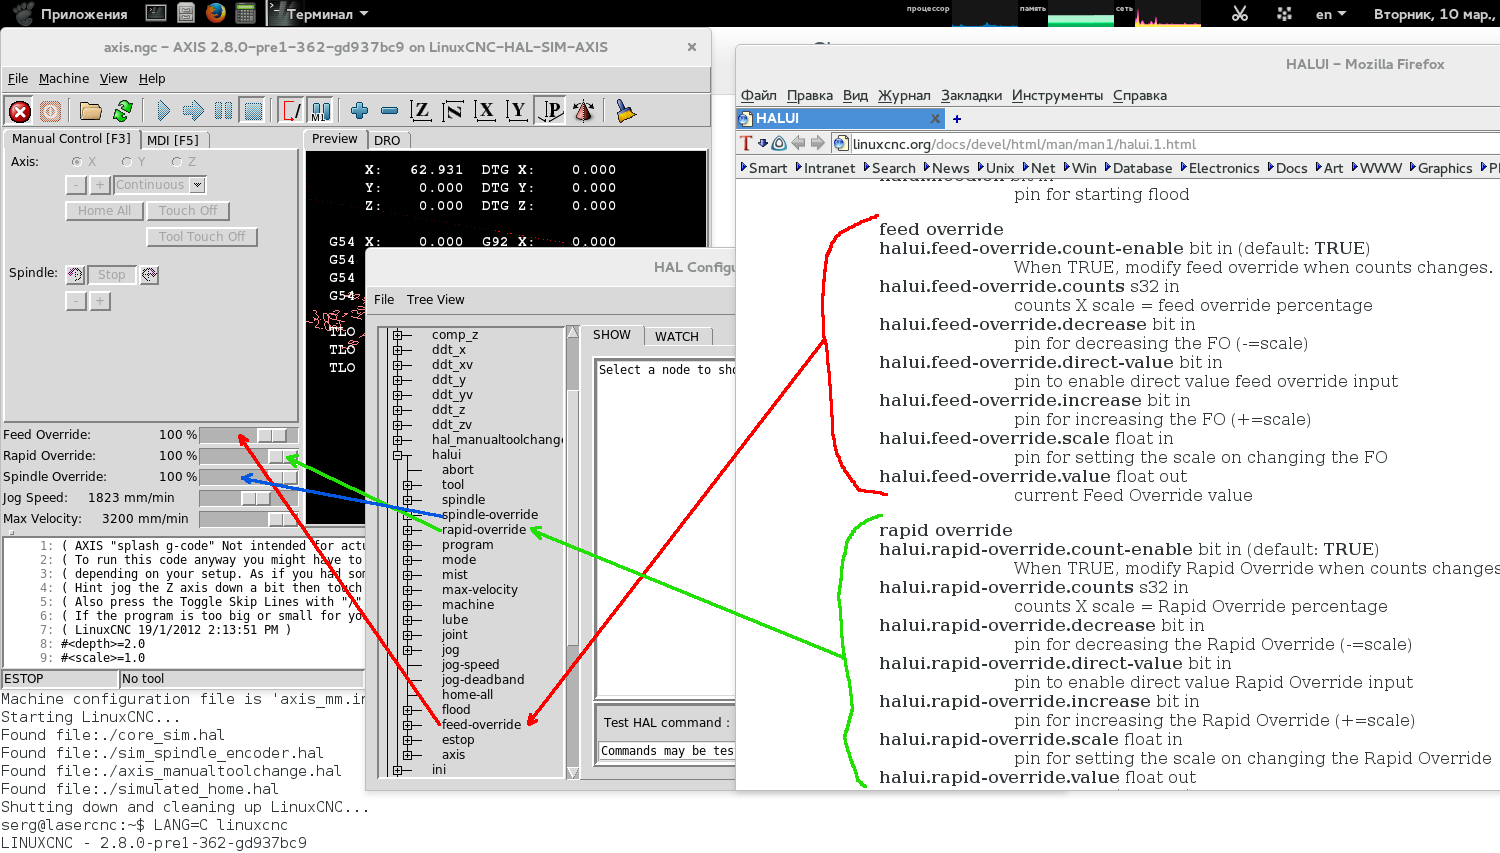Click the Feed Override slider
1500x853 pixels.
[249, 435]
